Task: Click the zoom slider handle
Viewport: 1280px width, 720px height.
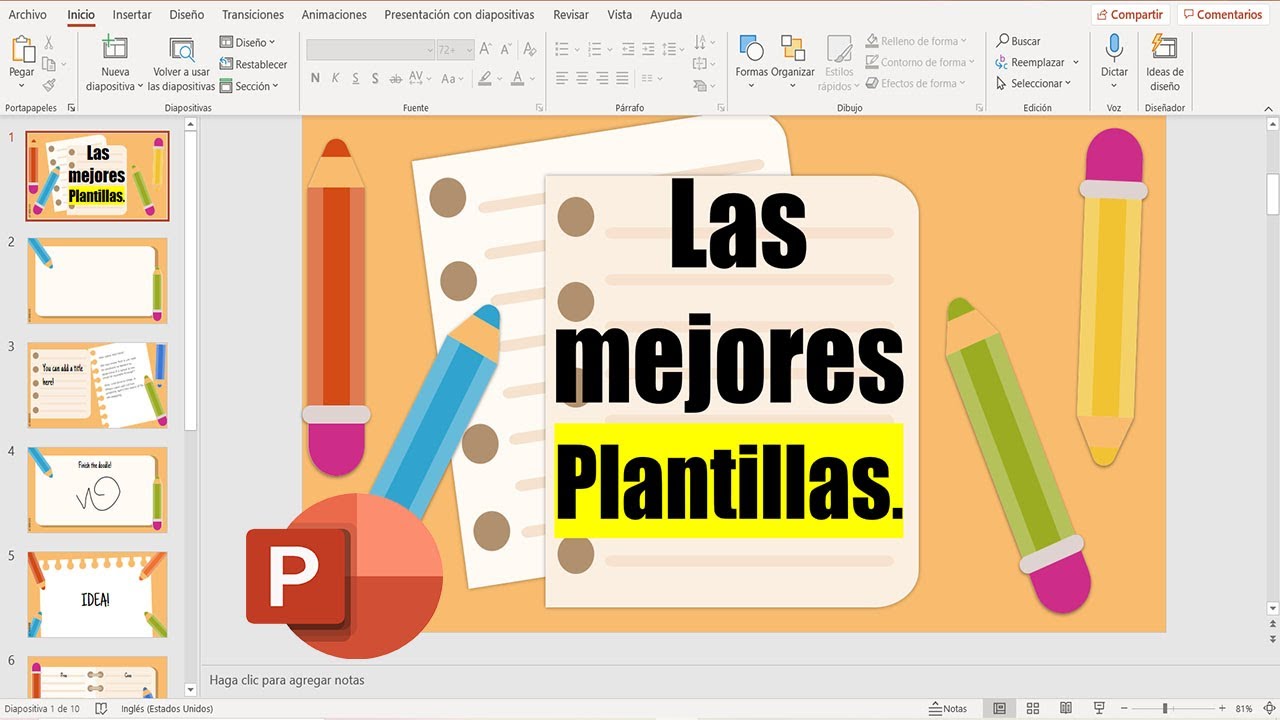Action: 1165,708
